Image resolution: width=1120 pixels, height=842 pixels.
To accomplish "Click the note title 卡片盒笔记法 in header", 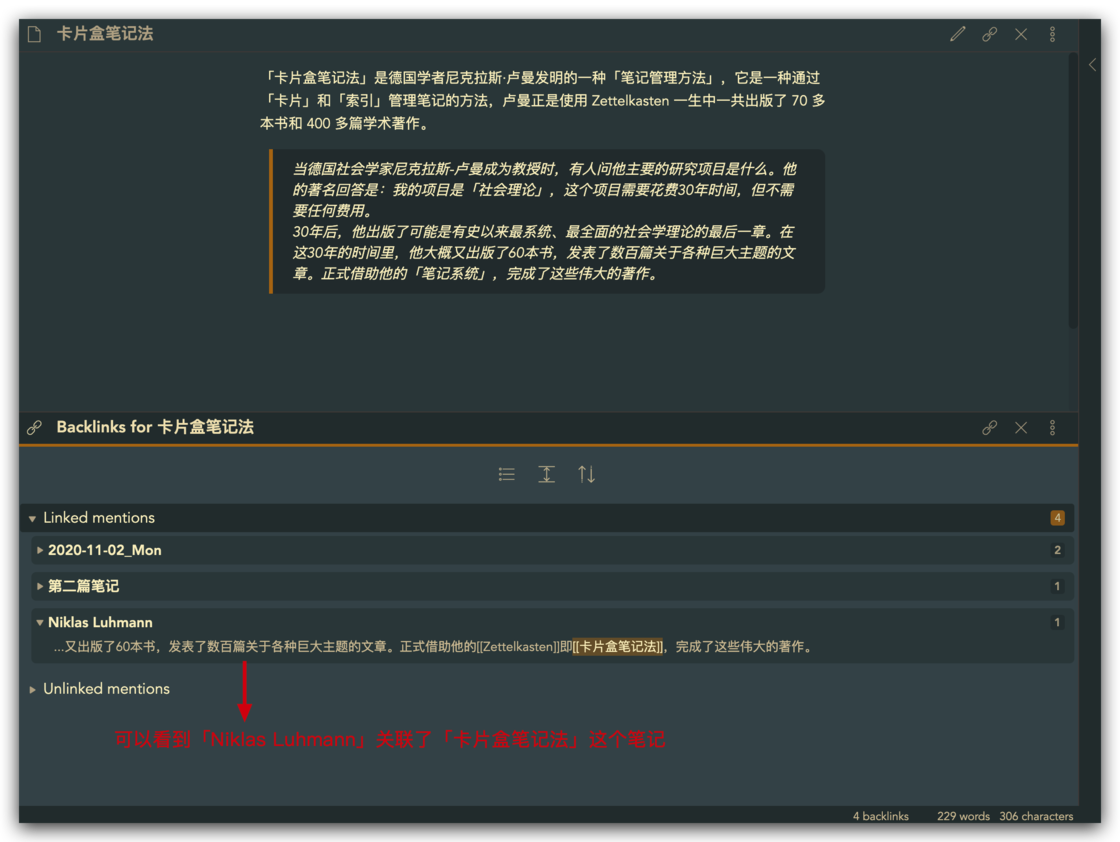I will 105,34.
